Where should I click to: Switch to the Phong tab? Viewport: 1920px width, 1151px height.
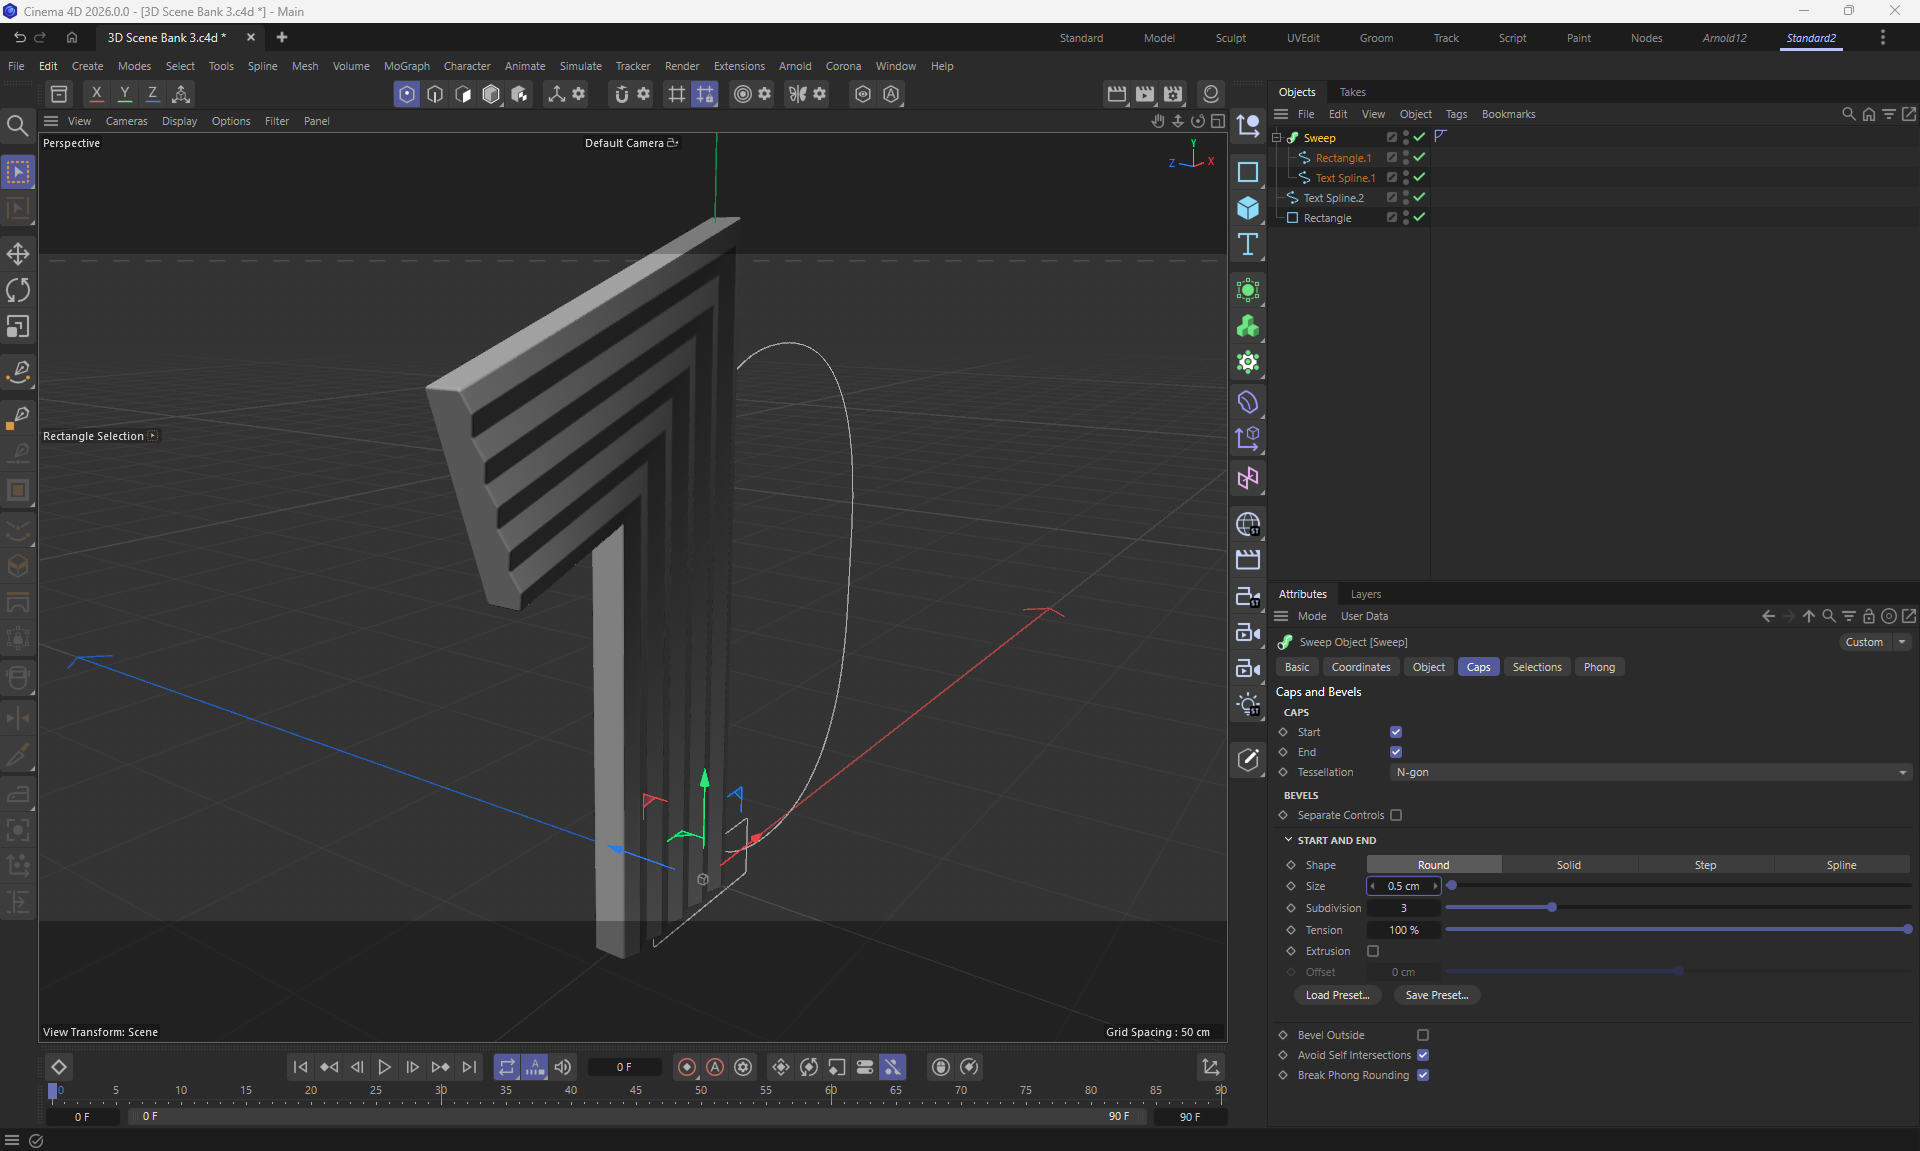coord(1598,667)
